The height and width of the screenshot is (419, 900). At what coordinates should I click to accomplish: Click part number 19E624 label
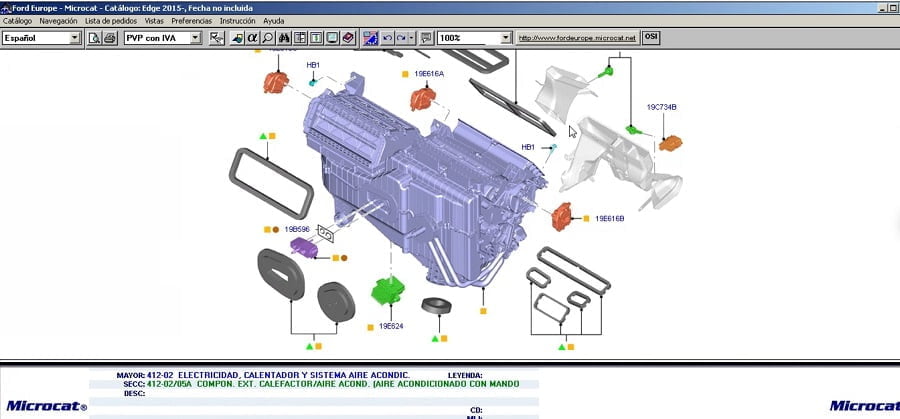pos(391,326)
